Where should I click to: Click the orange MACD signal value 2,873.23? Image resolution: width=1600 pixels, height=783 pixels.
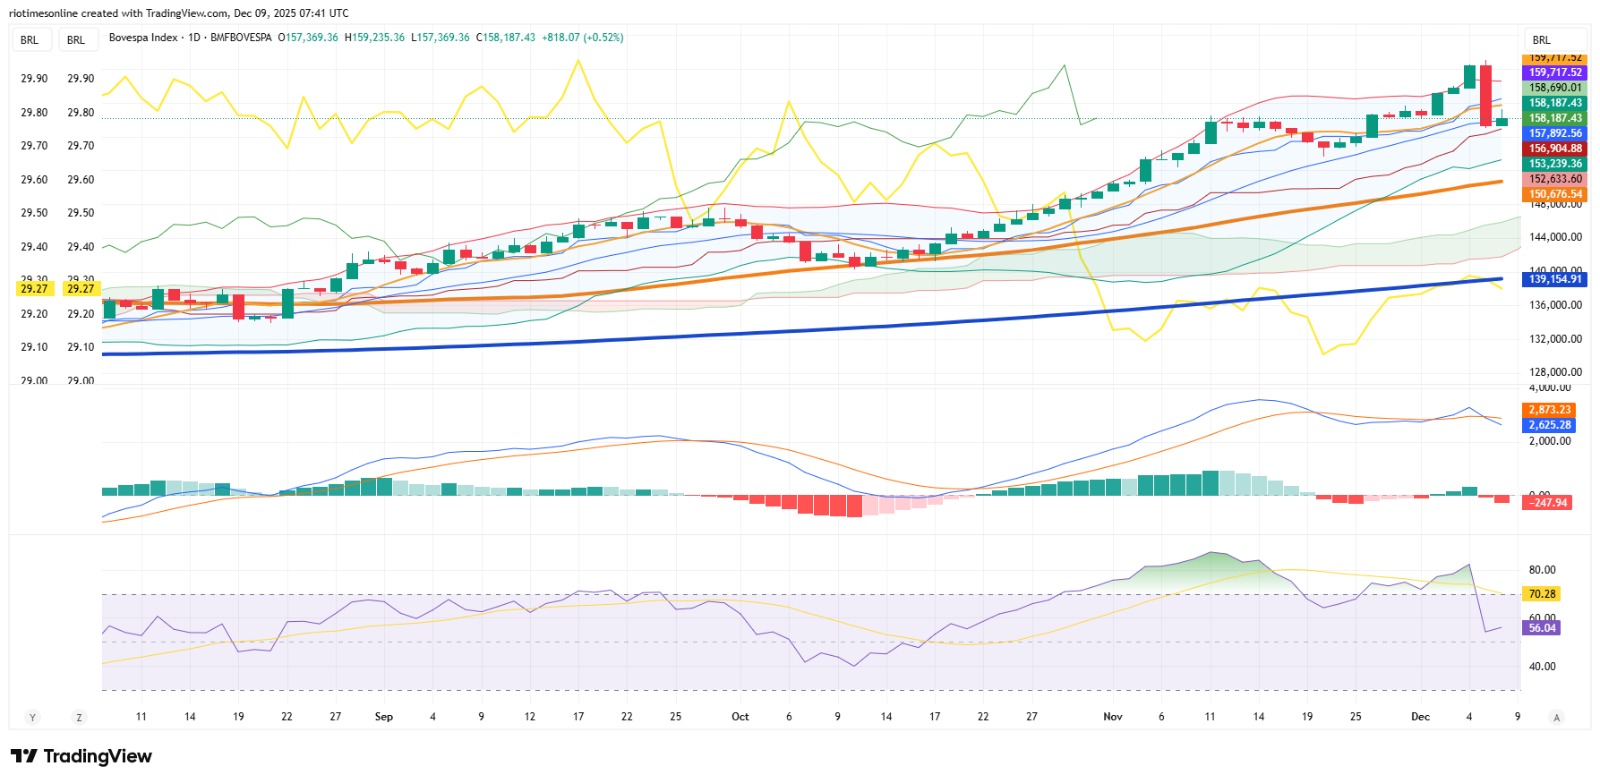click(1549, 410)
